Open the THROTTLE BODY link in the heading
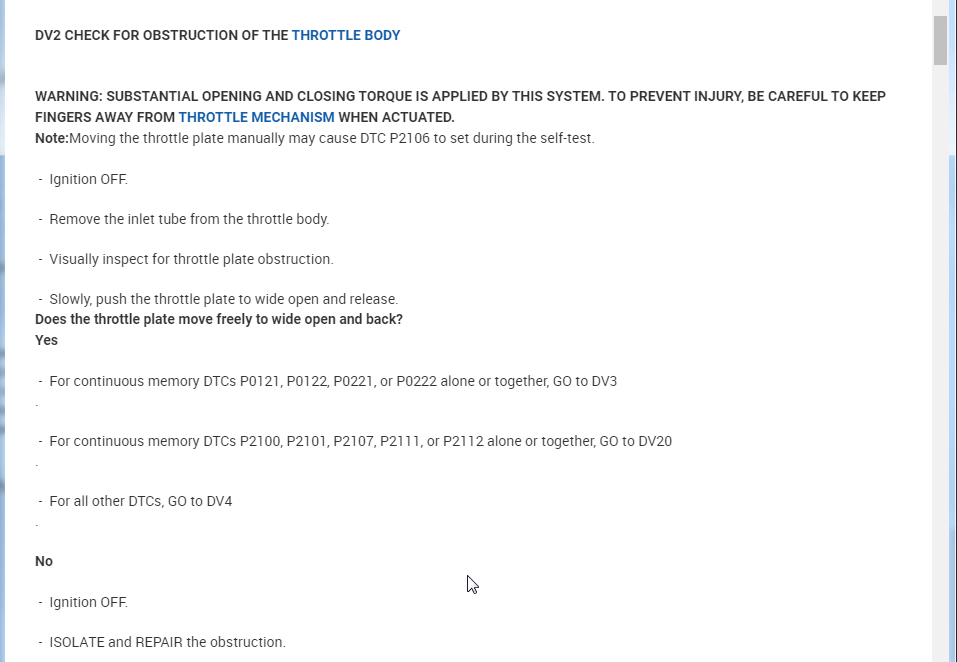 click(346, 36)
